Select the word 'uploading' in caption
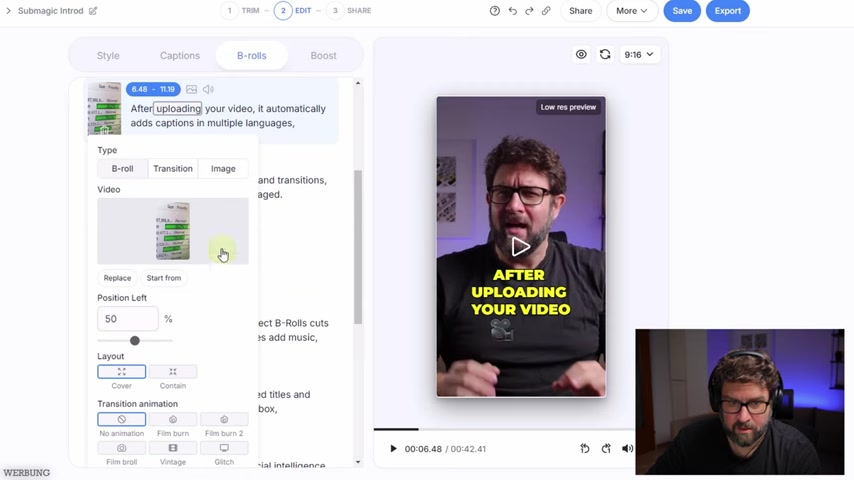 178,108
